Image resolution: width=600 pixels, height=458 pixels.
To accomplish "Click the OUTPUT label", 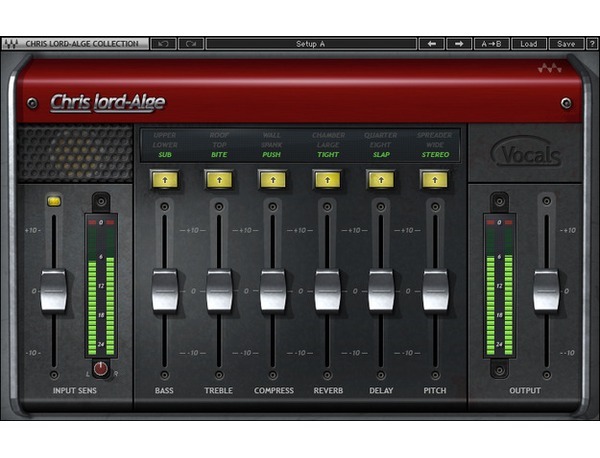I will tap(525, 391).
